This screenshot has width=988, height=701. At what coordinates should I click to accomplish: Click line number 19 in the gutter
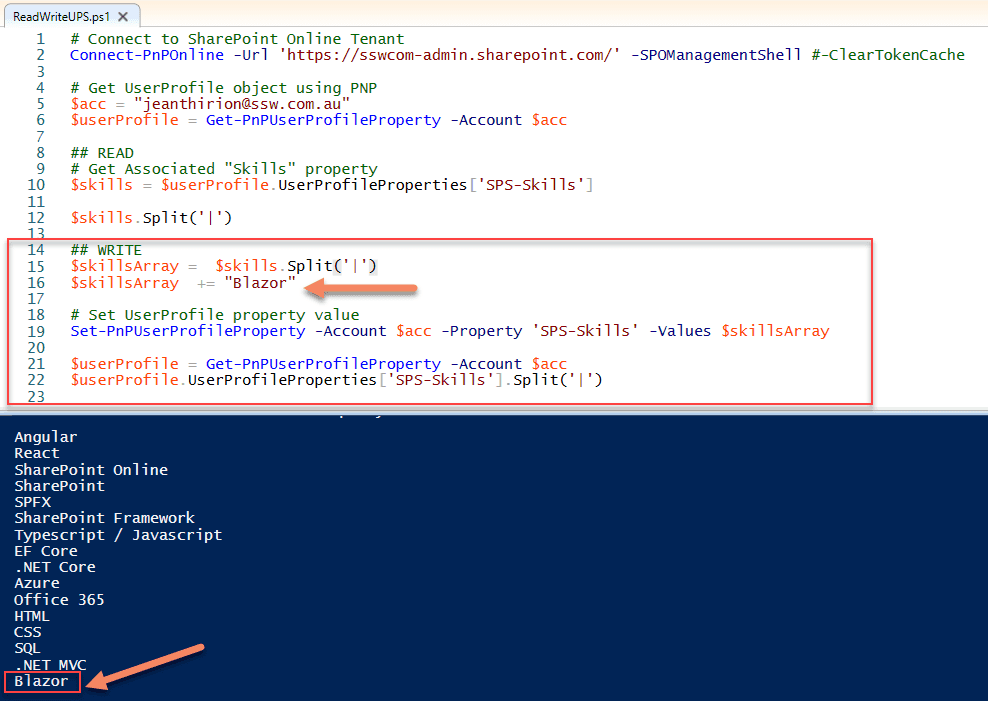pos(36,331)
